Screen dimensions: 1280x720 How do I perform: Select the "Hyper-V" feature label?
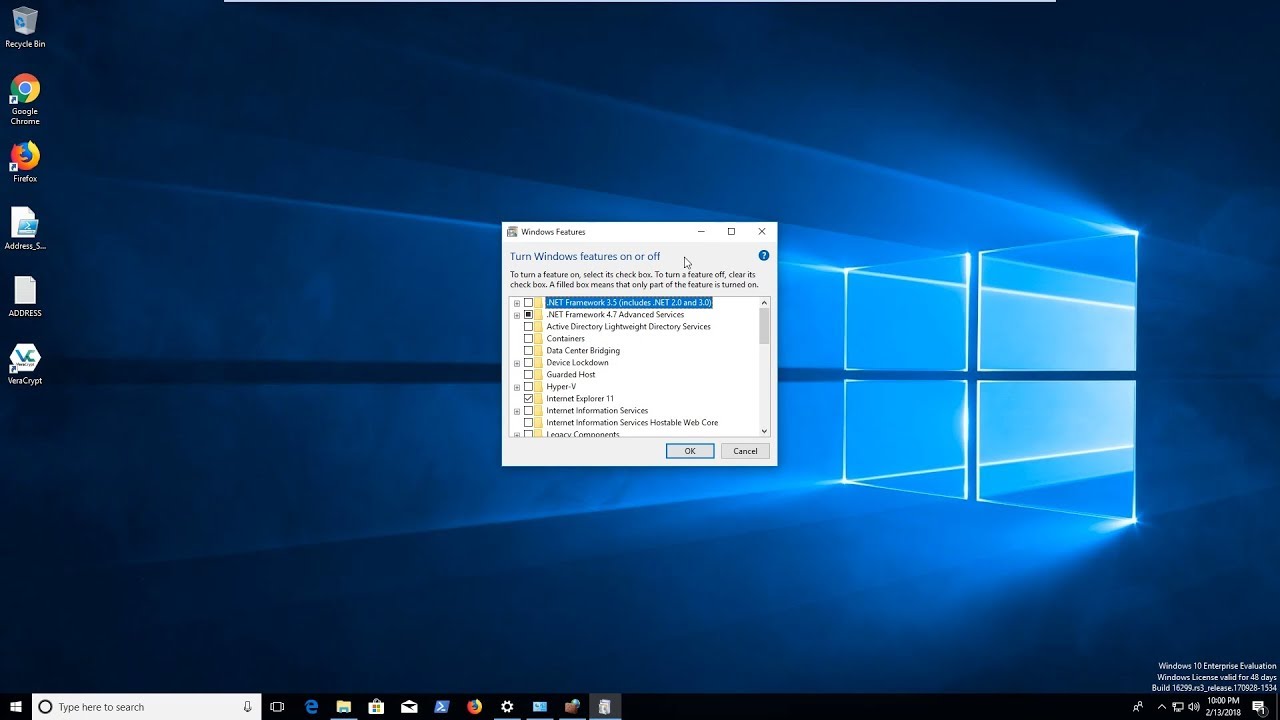click(x=561, y=387)
